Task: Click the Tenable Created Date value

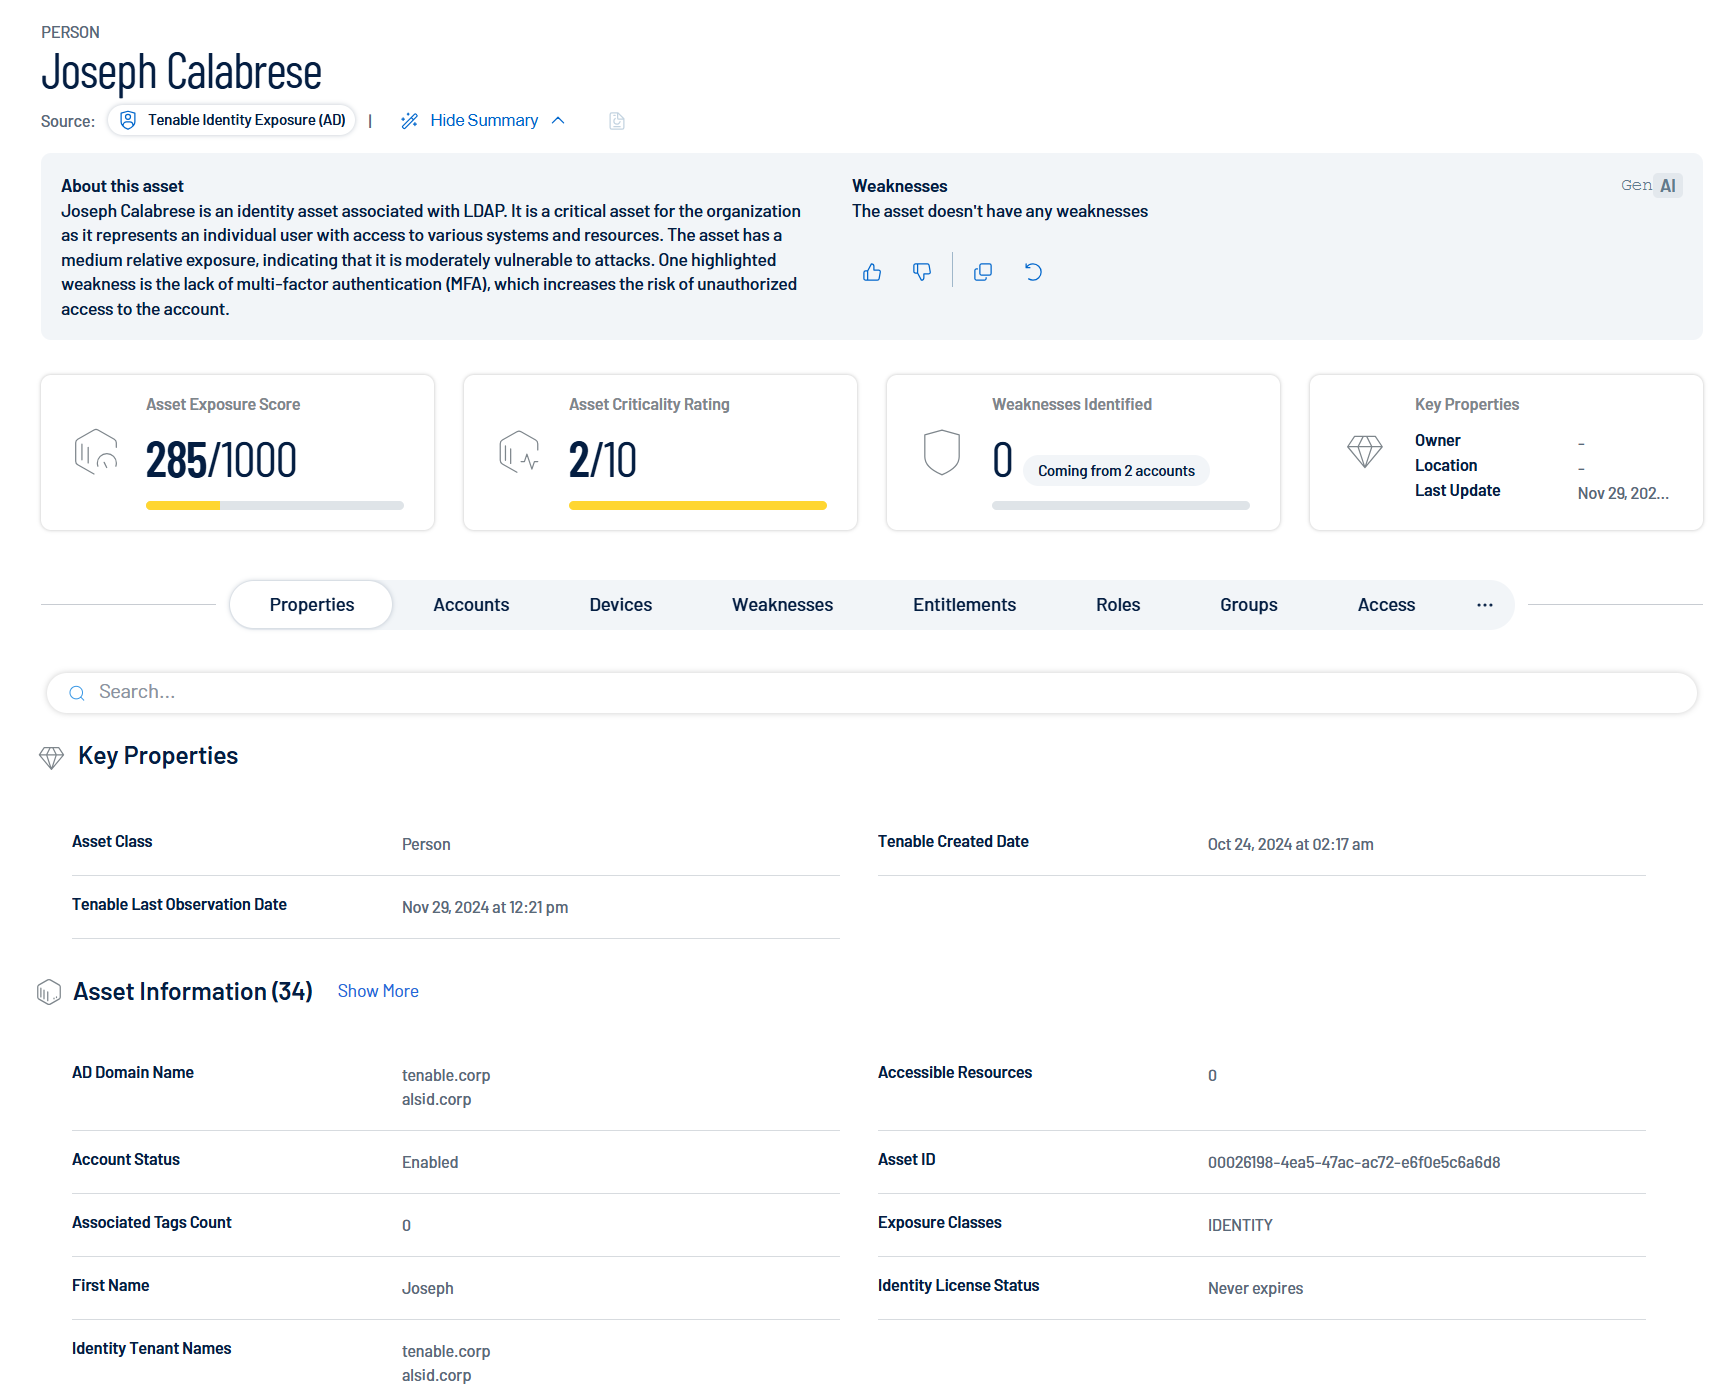Action: (1290, 845)
